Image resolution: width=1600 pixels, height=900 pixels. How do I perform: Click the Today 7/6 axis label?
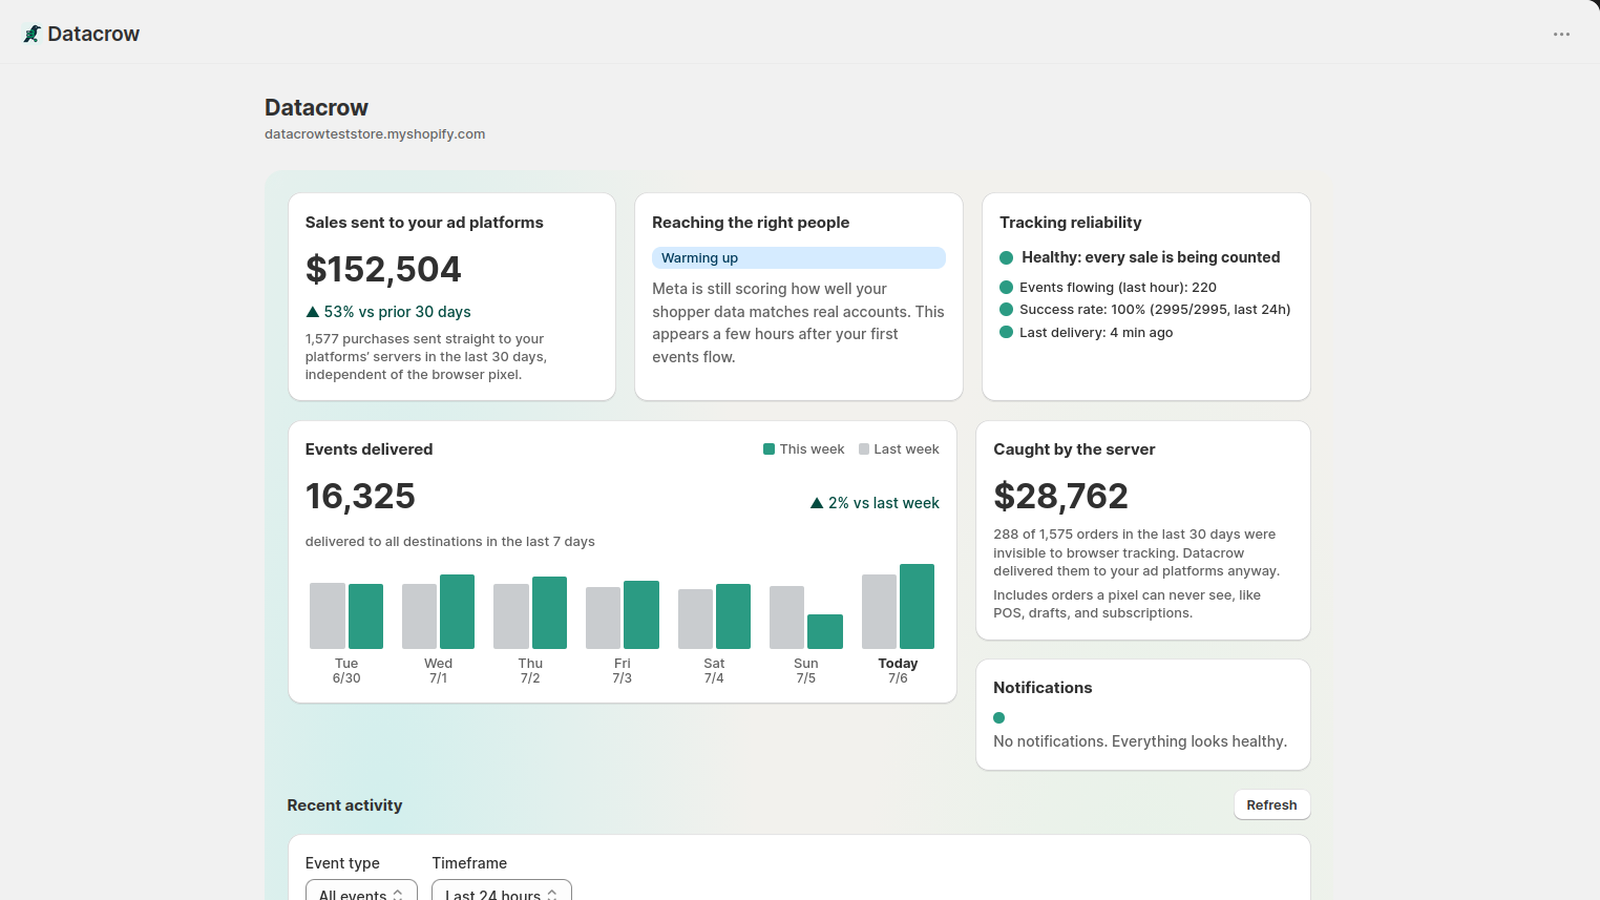tap(898, 671)
